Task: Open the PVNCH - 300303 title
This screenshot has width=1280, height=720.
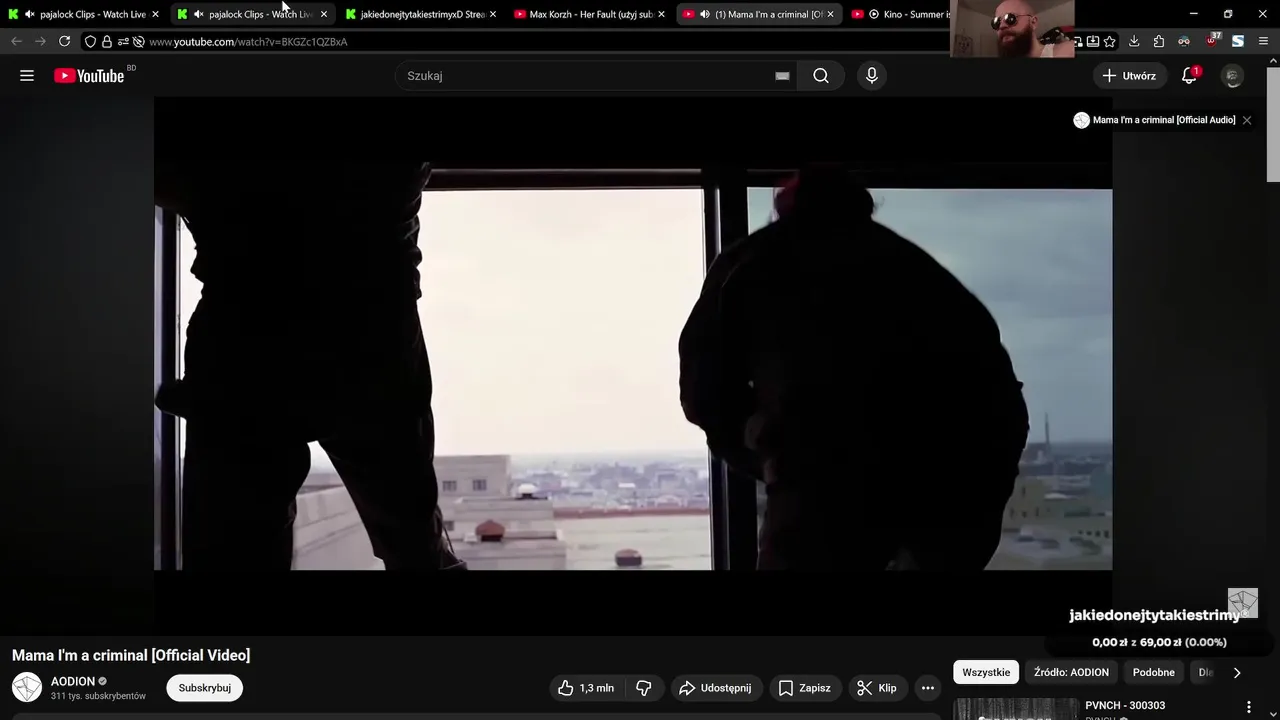Action: 1125,705
